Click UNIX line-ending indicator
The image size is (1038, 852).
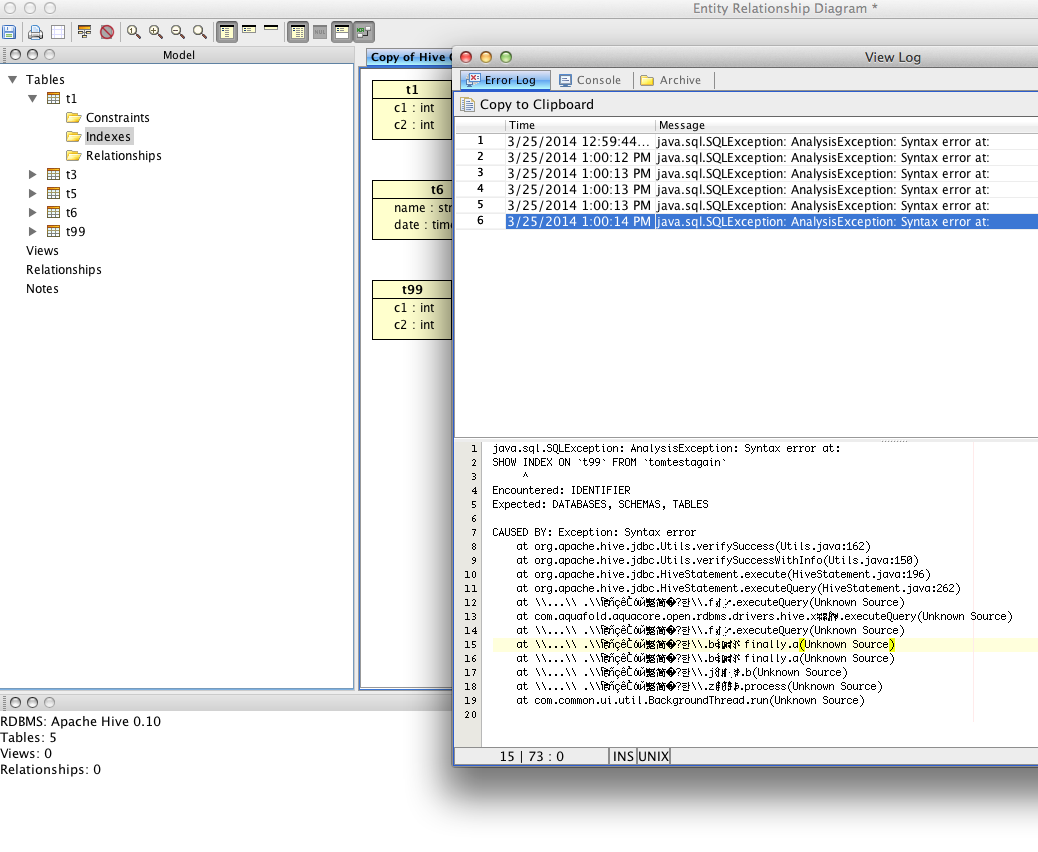pyautogui.click(x=653, y=756)
